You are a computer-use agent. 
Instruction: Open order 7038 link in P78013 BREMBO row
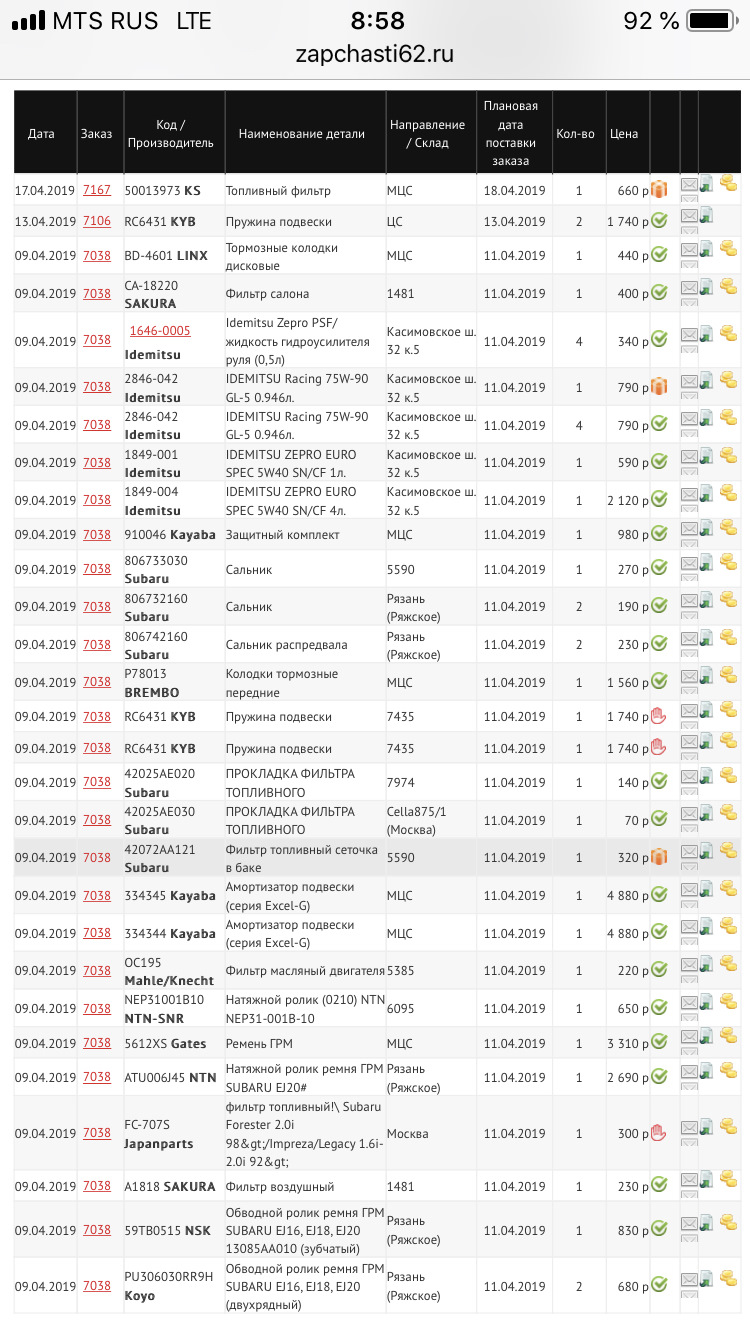97,682
